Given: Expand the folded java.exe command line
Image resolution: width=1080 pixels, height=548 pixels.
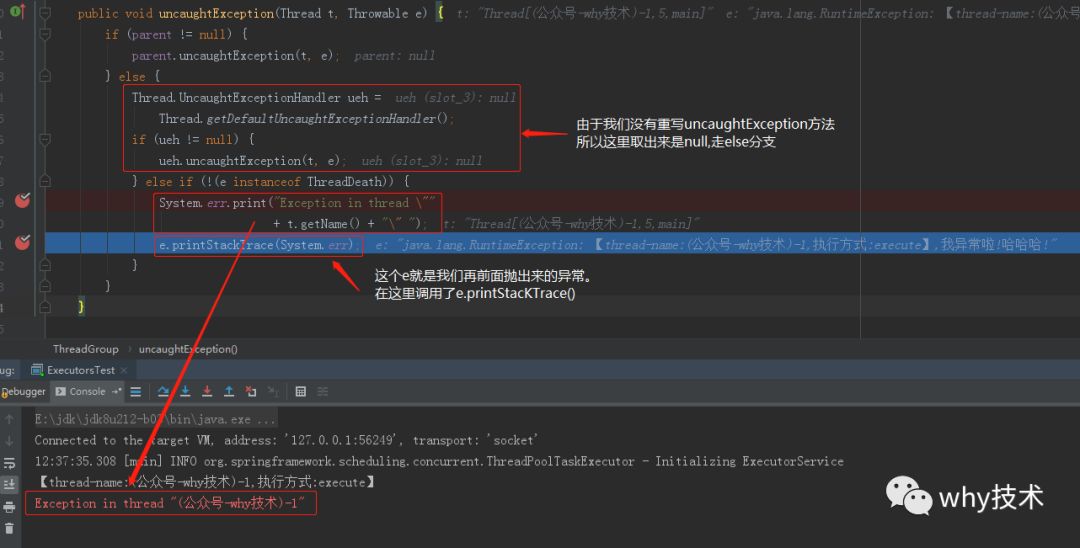Looking at the screenshot, I should [x=265, y=419].
